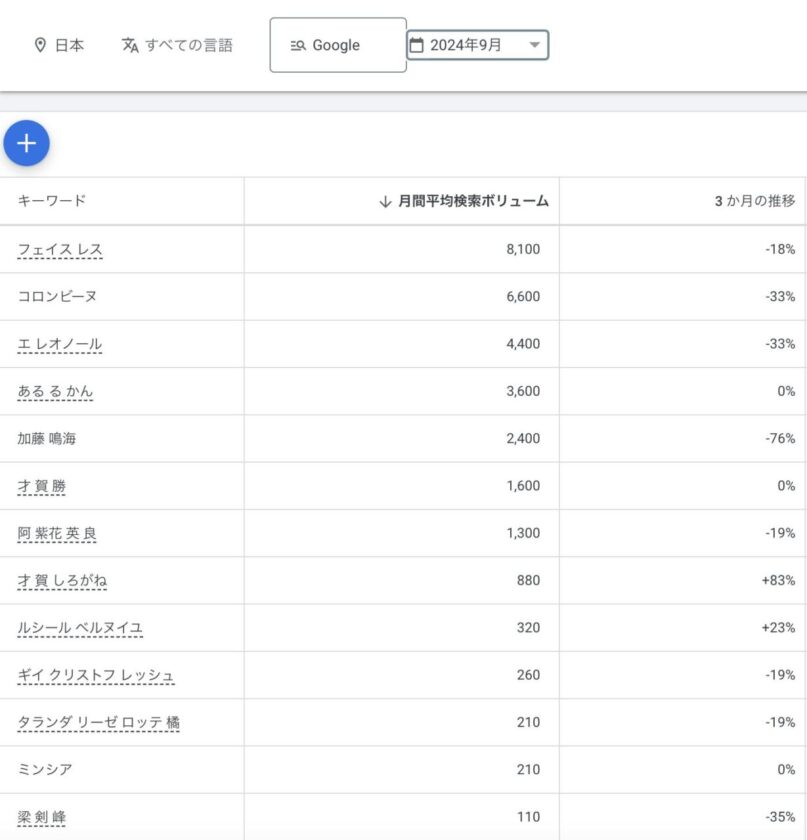Select the keyword タランダ リーゼ ロッテ 橘

pos(99,722)
